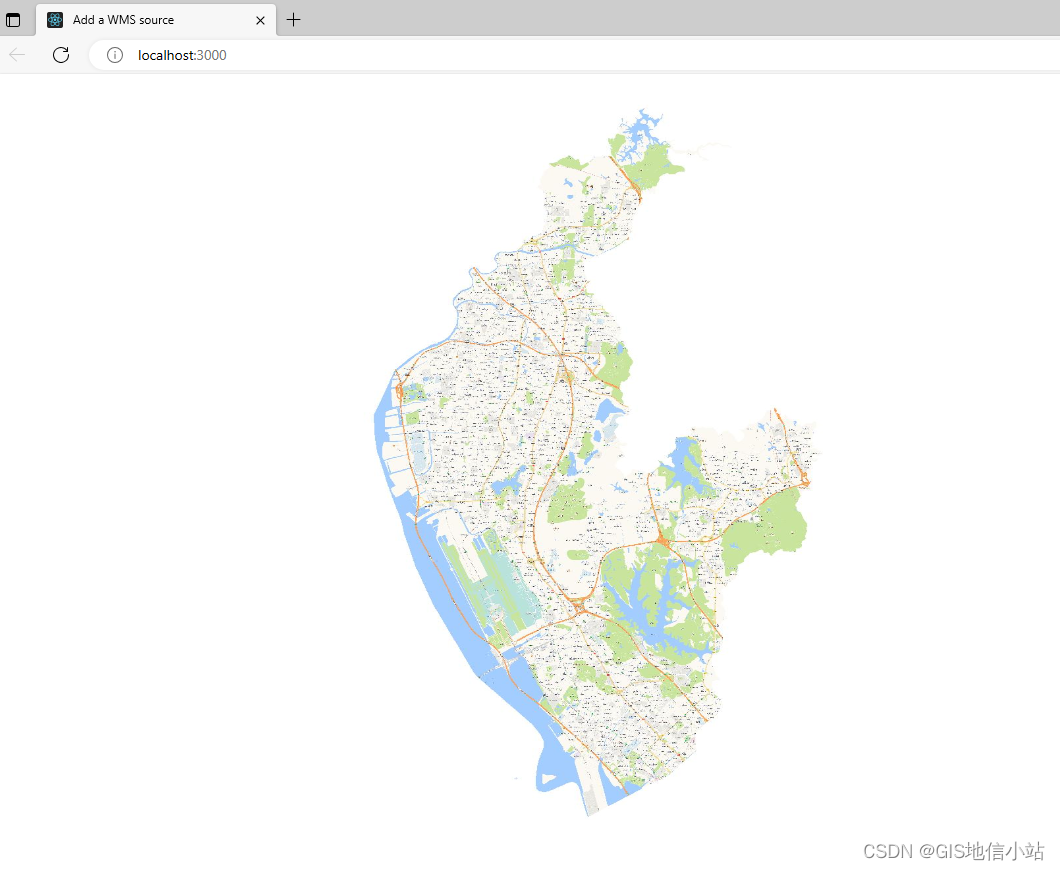Close the Add a WMS source tab
The width and height of the screenshot is (1060, 870).
[x=260, y=19]
